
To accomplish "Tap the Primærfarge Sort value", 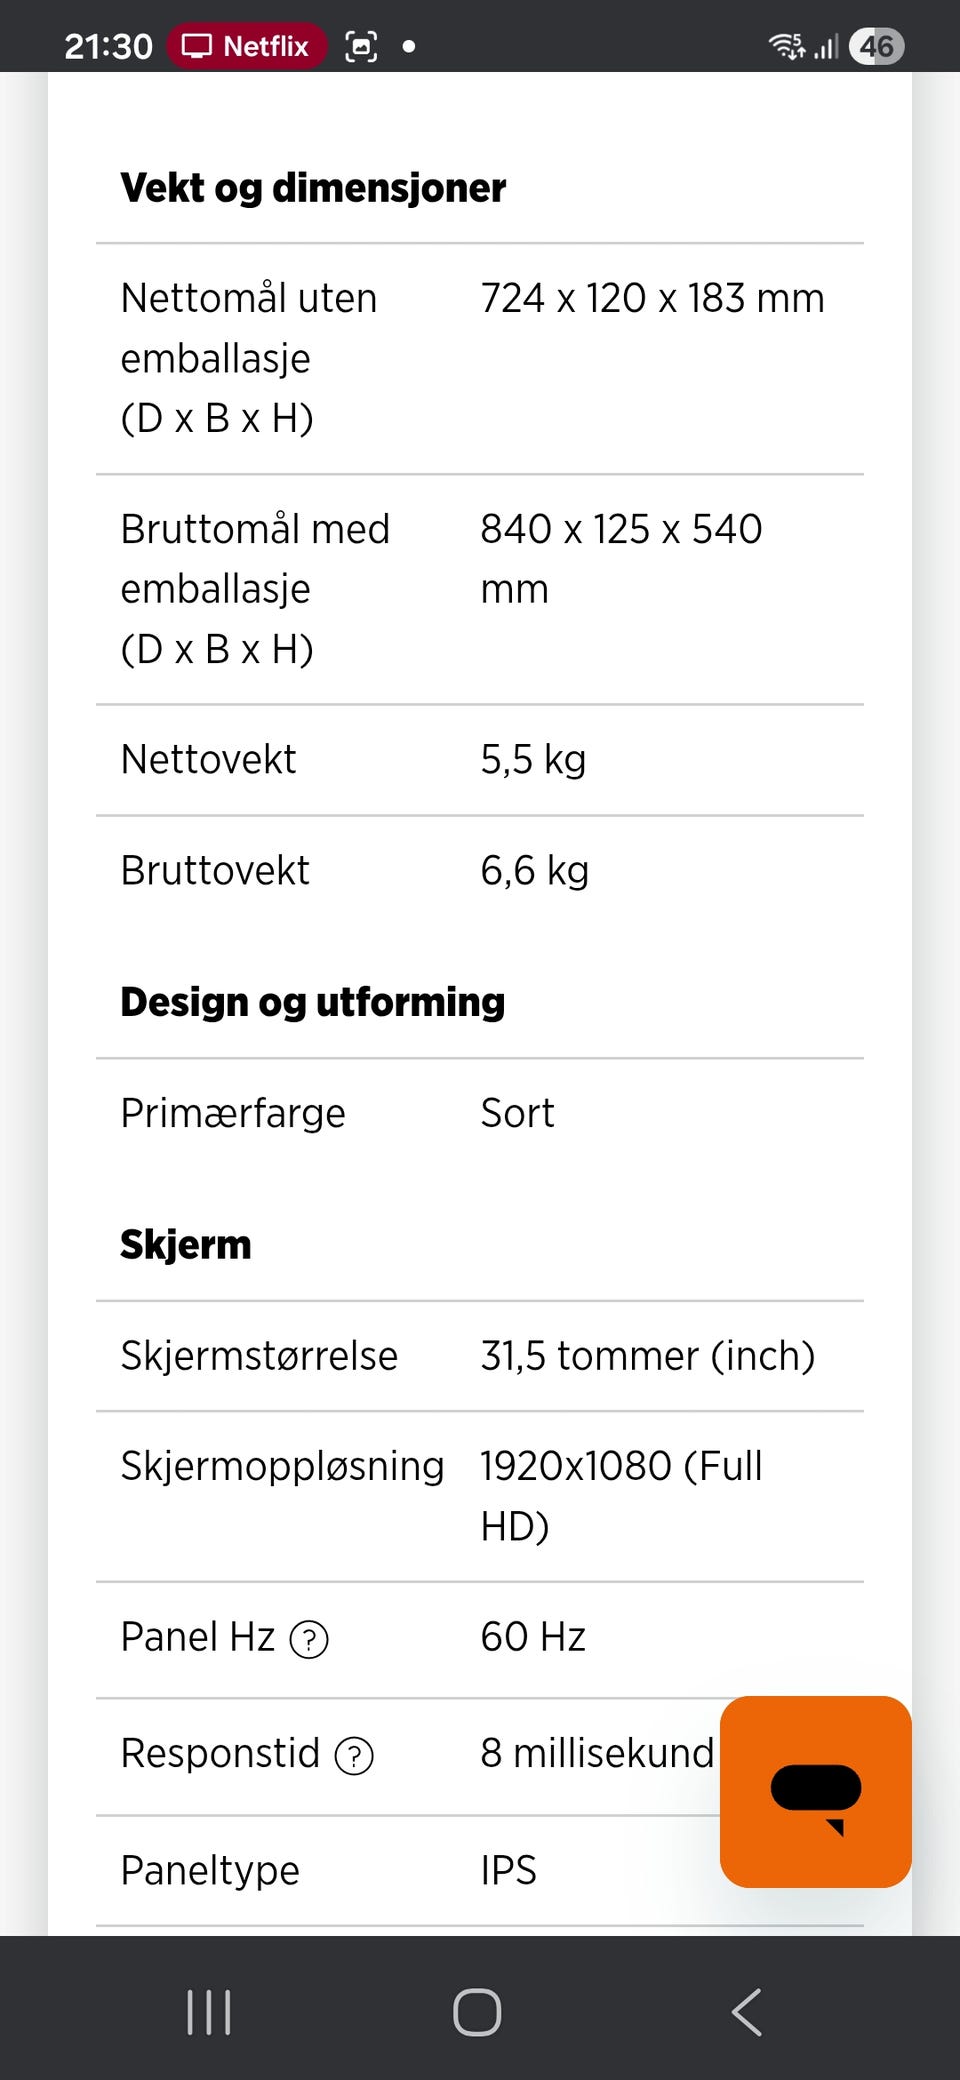I will click(x=517, y=1113).
